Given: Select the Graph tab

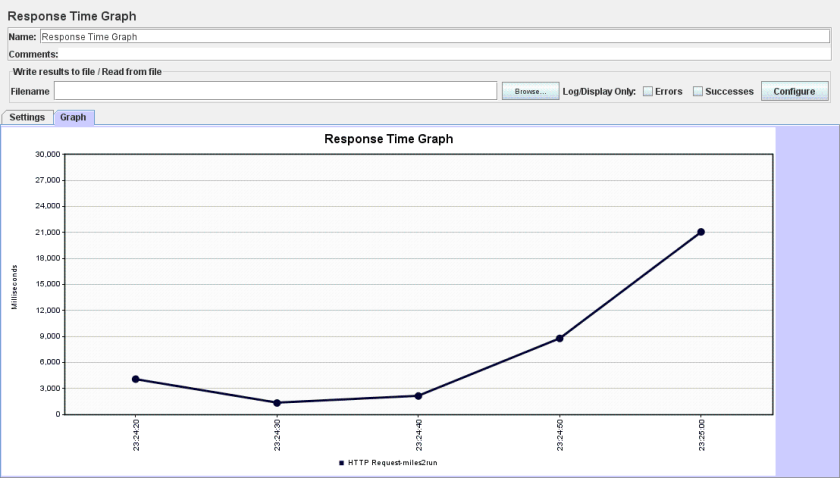Looking at the screenshot, I should (x=73, y=117).
